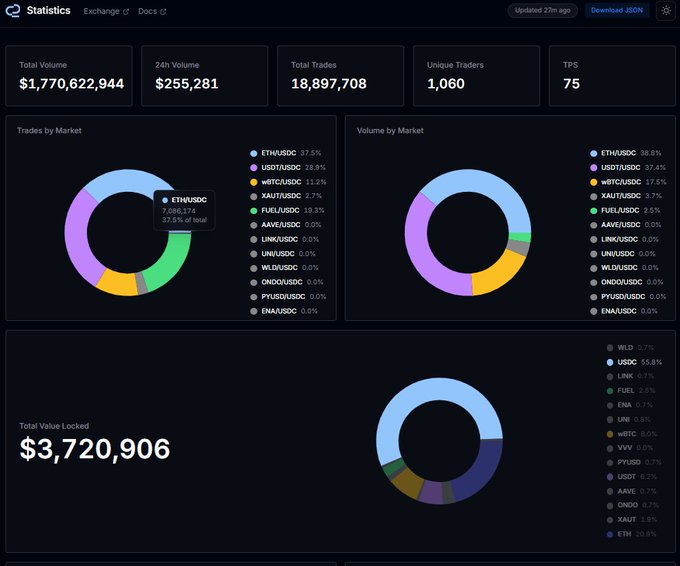Toggle WLD/USDC in Trades by Market legend
This screenshot has width=680, height=566.
(284, 268)
